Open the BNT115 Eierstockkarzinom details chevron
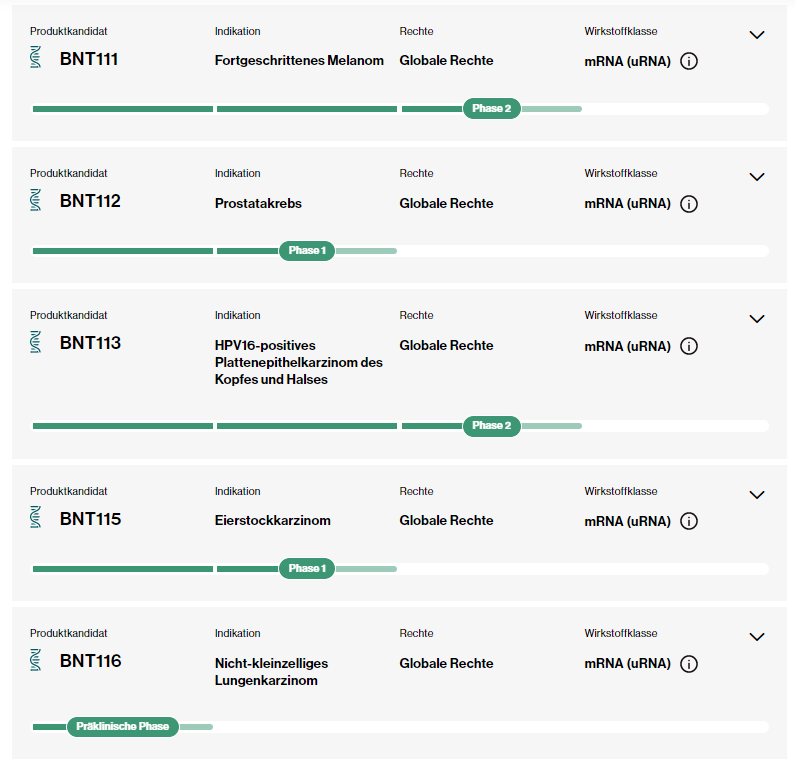Screen dimensions: 795x767 pyautogui.click(x=757, y=495)
